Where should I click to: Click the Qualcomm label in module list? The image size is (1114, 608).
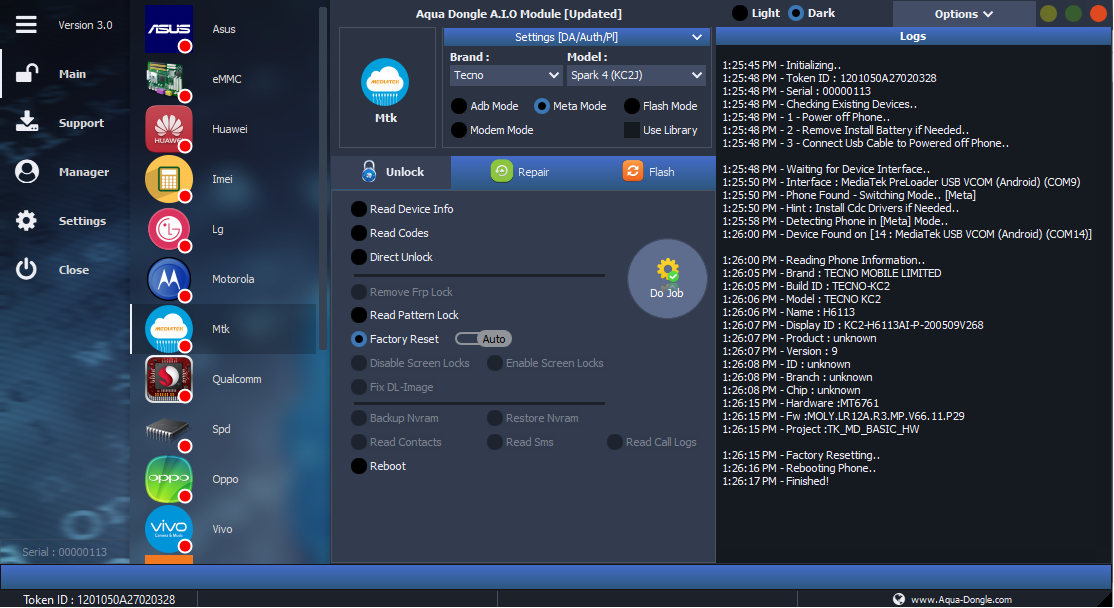coord(237,379)
